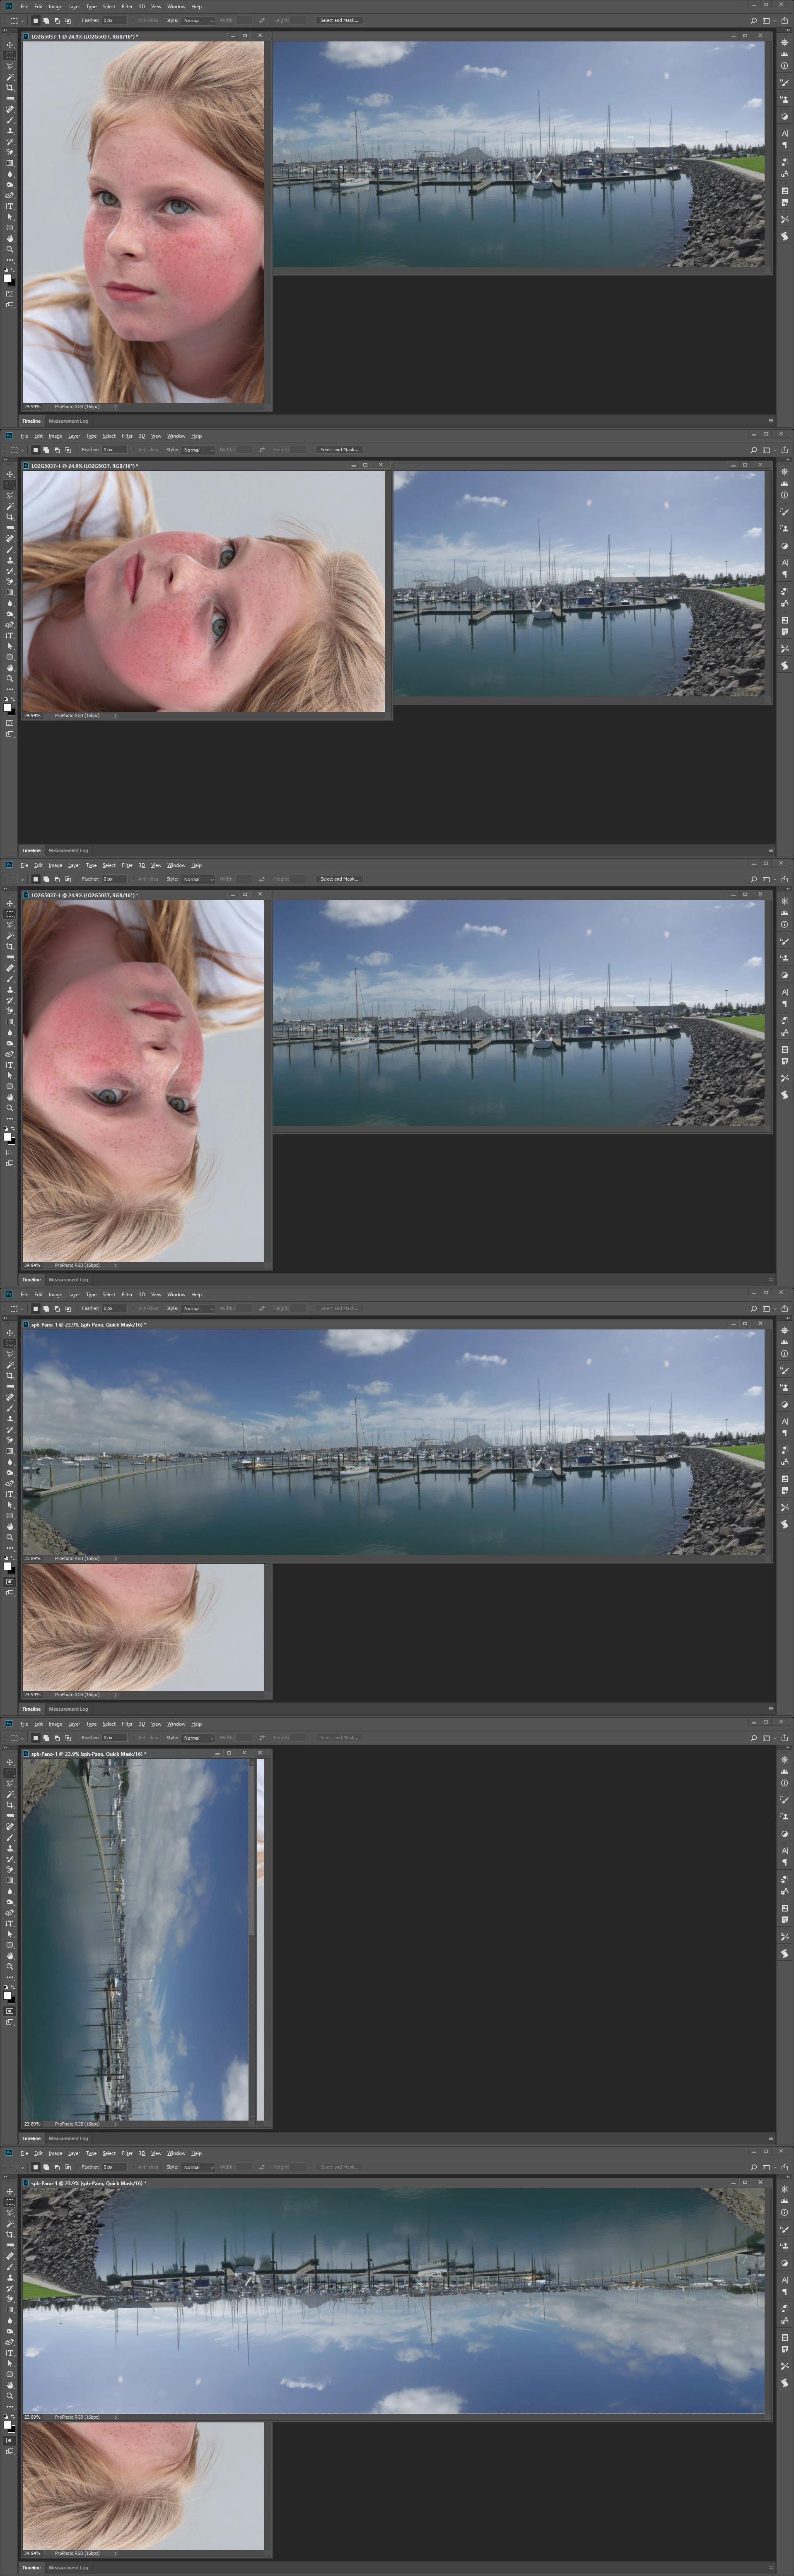Open the Histogram panel icon in the upright-portrait window

pyautogui.click(x=785, y=54)
